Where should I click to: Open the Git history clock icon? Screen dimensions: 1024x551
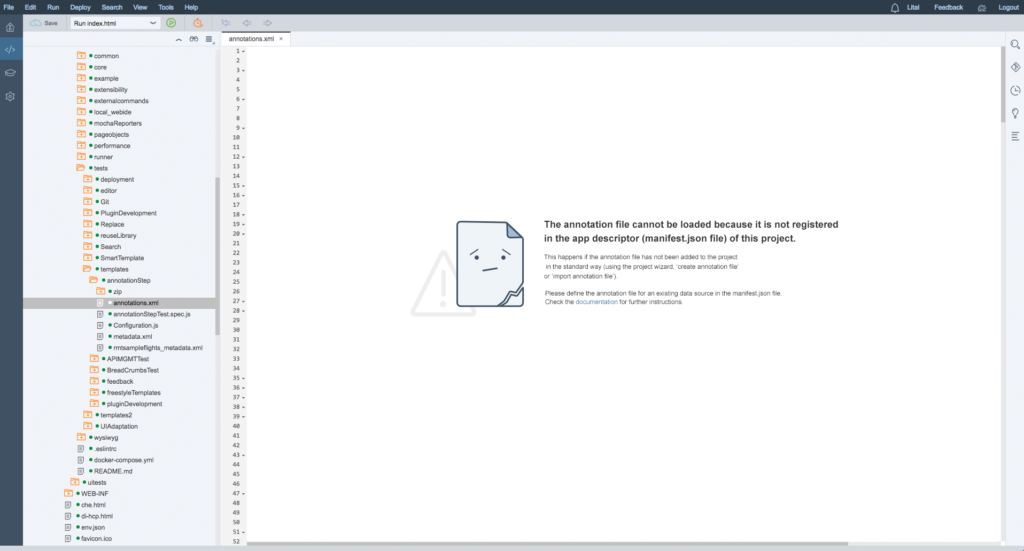click(x=1015, y=90)
